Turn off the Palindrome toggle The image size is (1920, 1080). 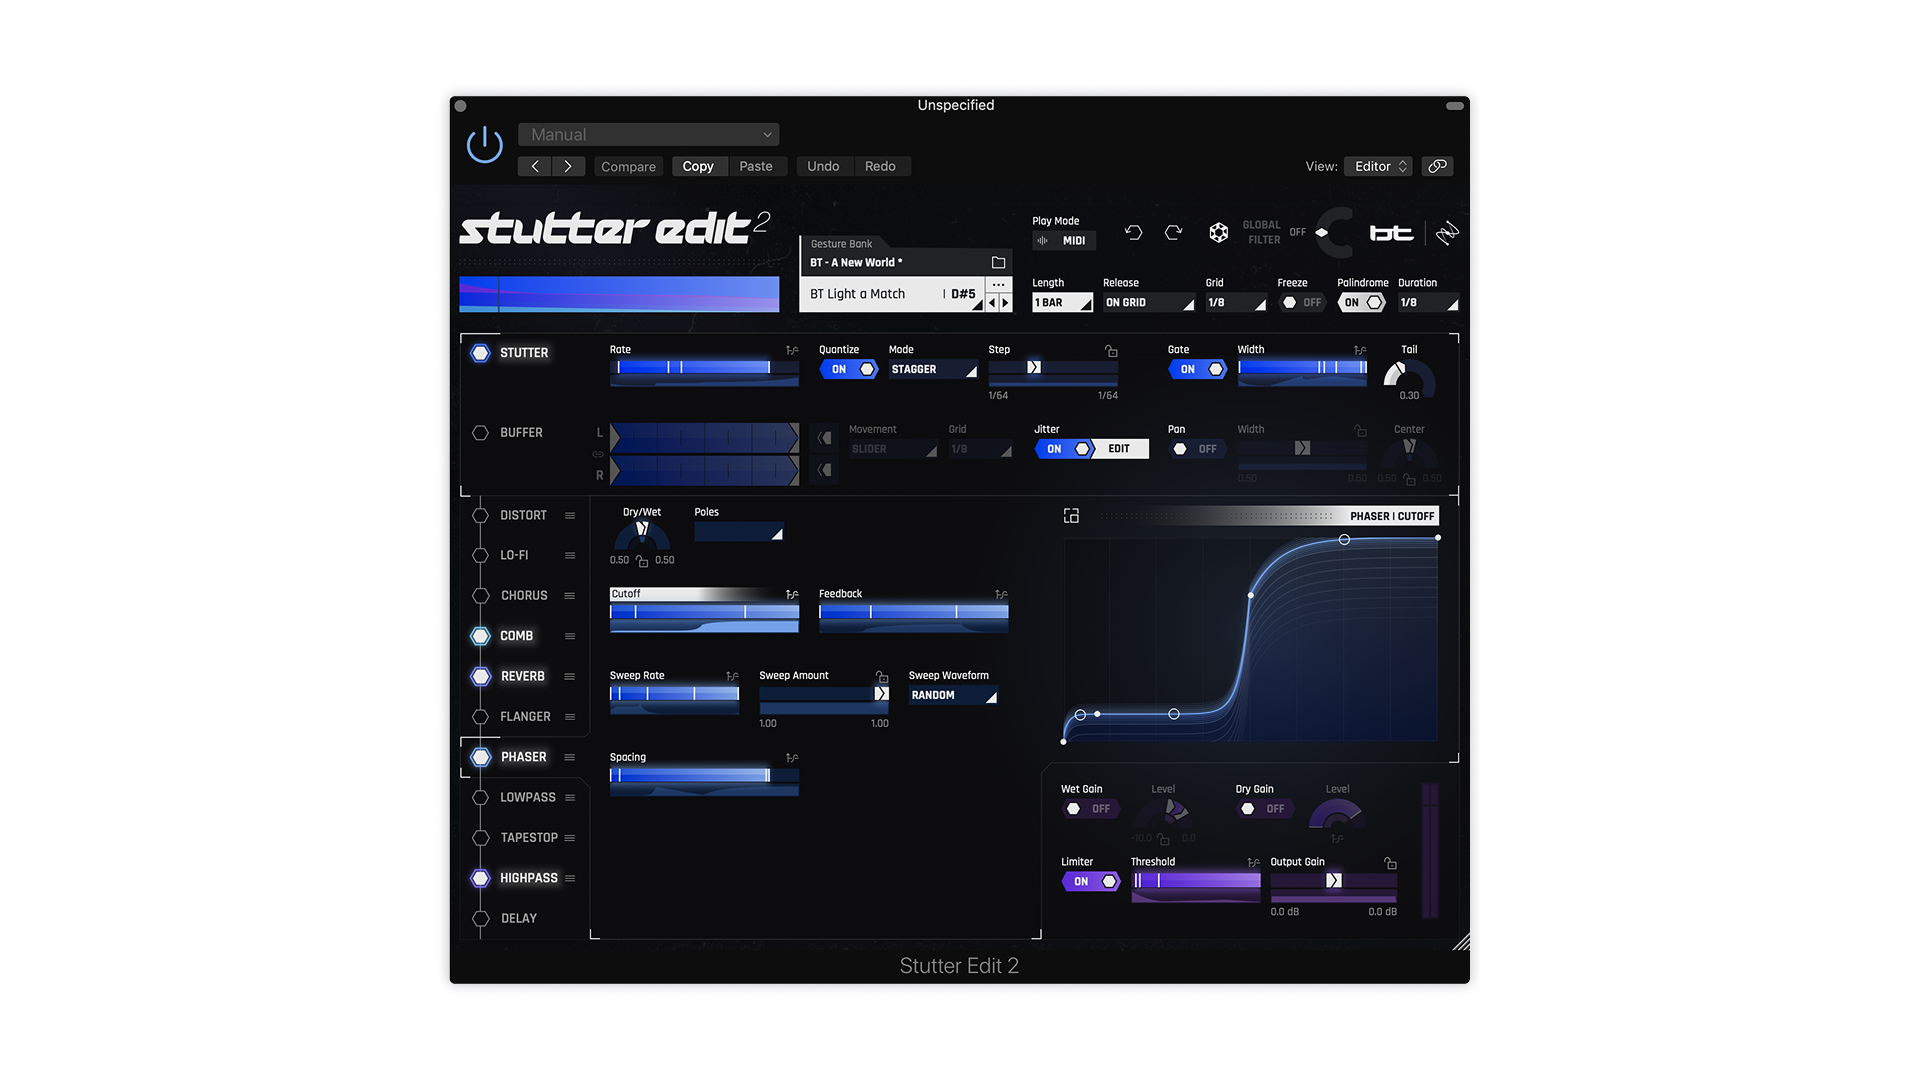pos(1362,302)
